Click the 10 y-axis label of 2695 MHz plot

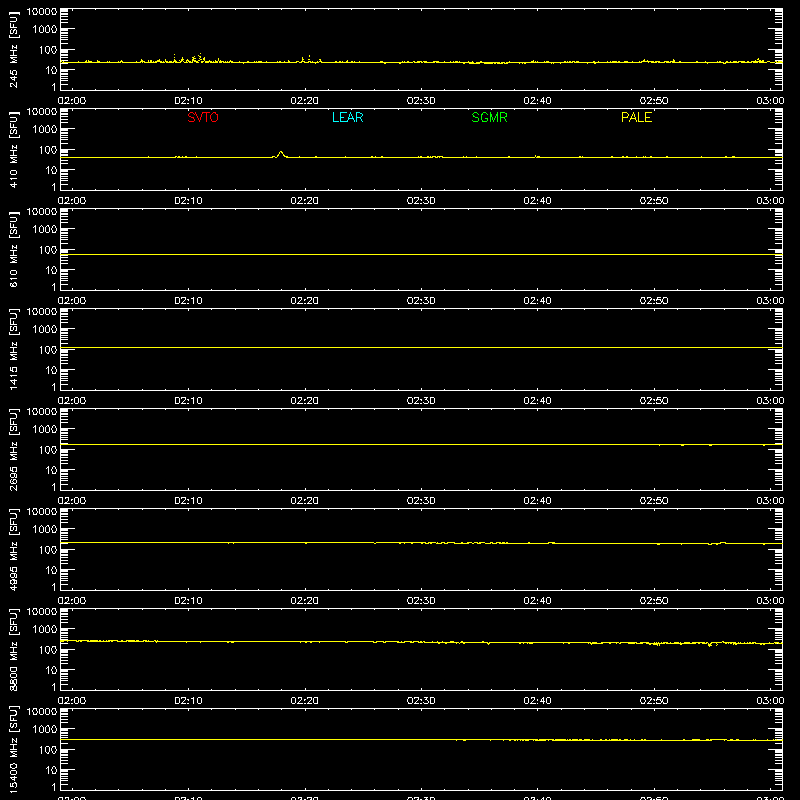(x=51, y=470)
